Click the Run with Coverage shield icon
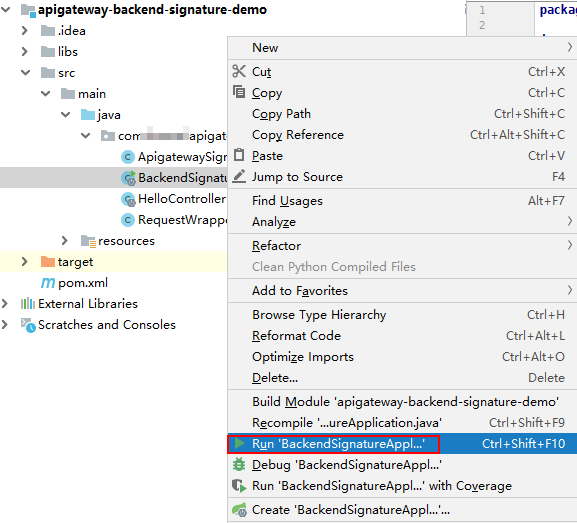 [x=239, y=485]
